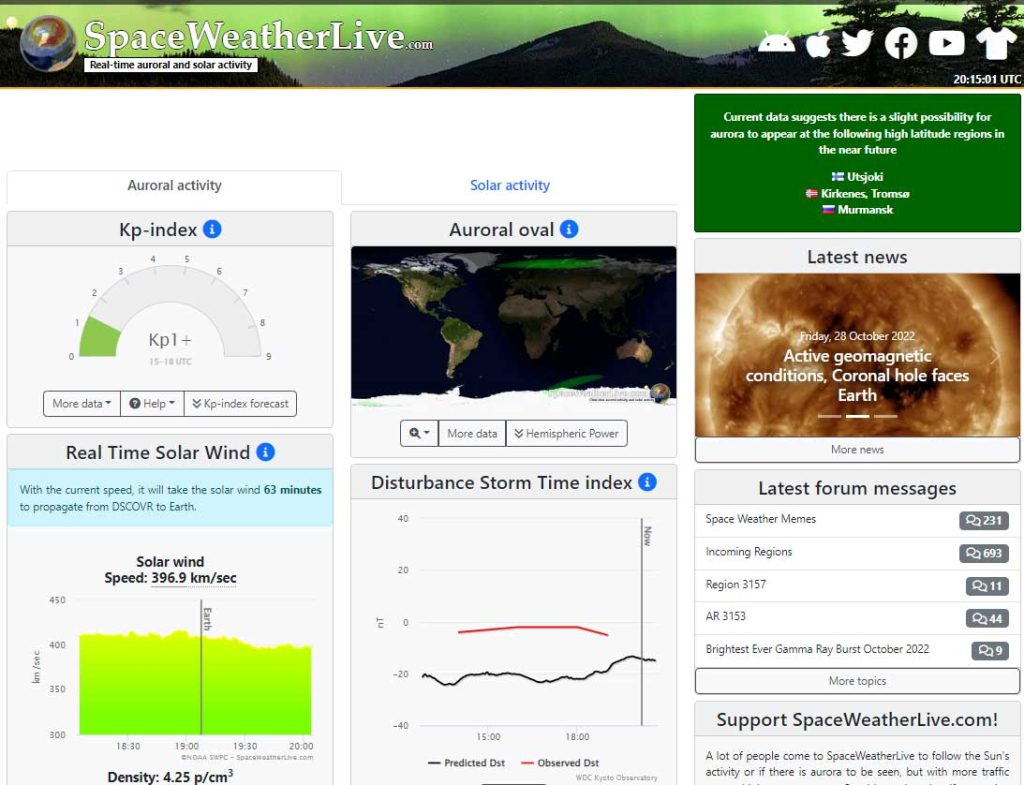Visit the Facebook page icon
1024x785 pixels.
(x=901, y=43)
